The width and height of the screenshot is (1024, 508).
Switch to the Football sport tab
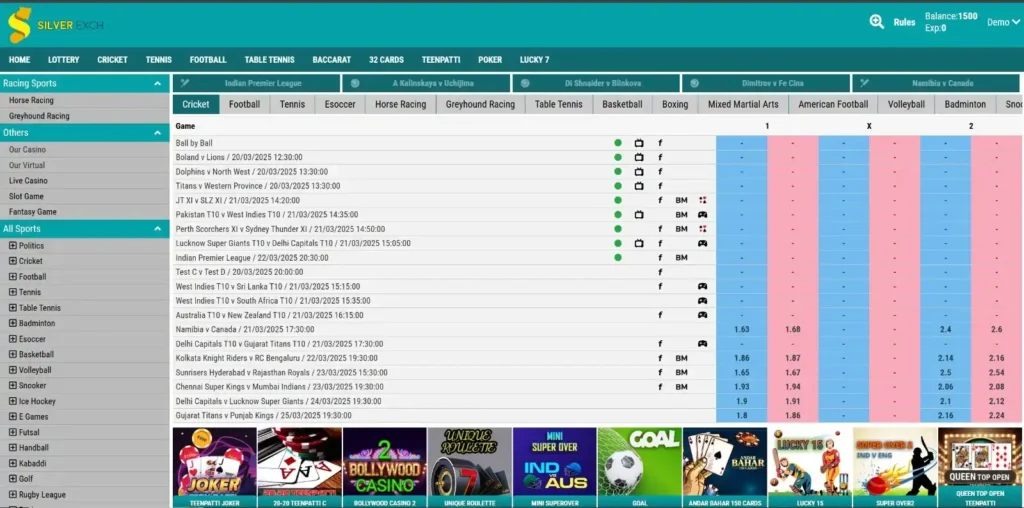244,104
